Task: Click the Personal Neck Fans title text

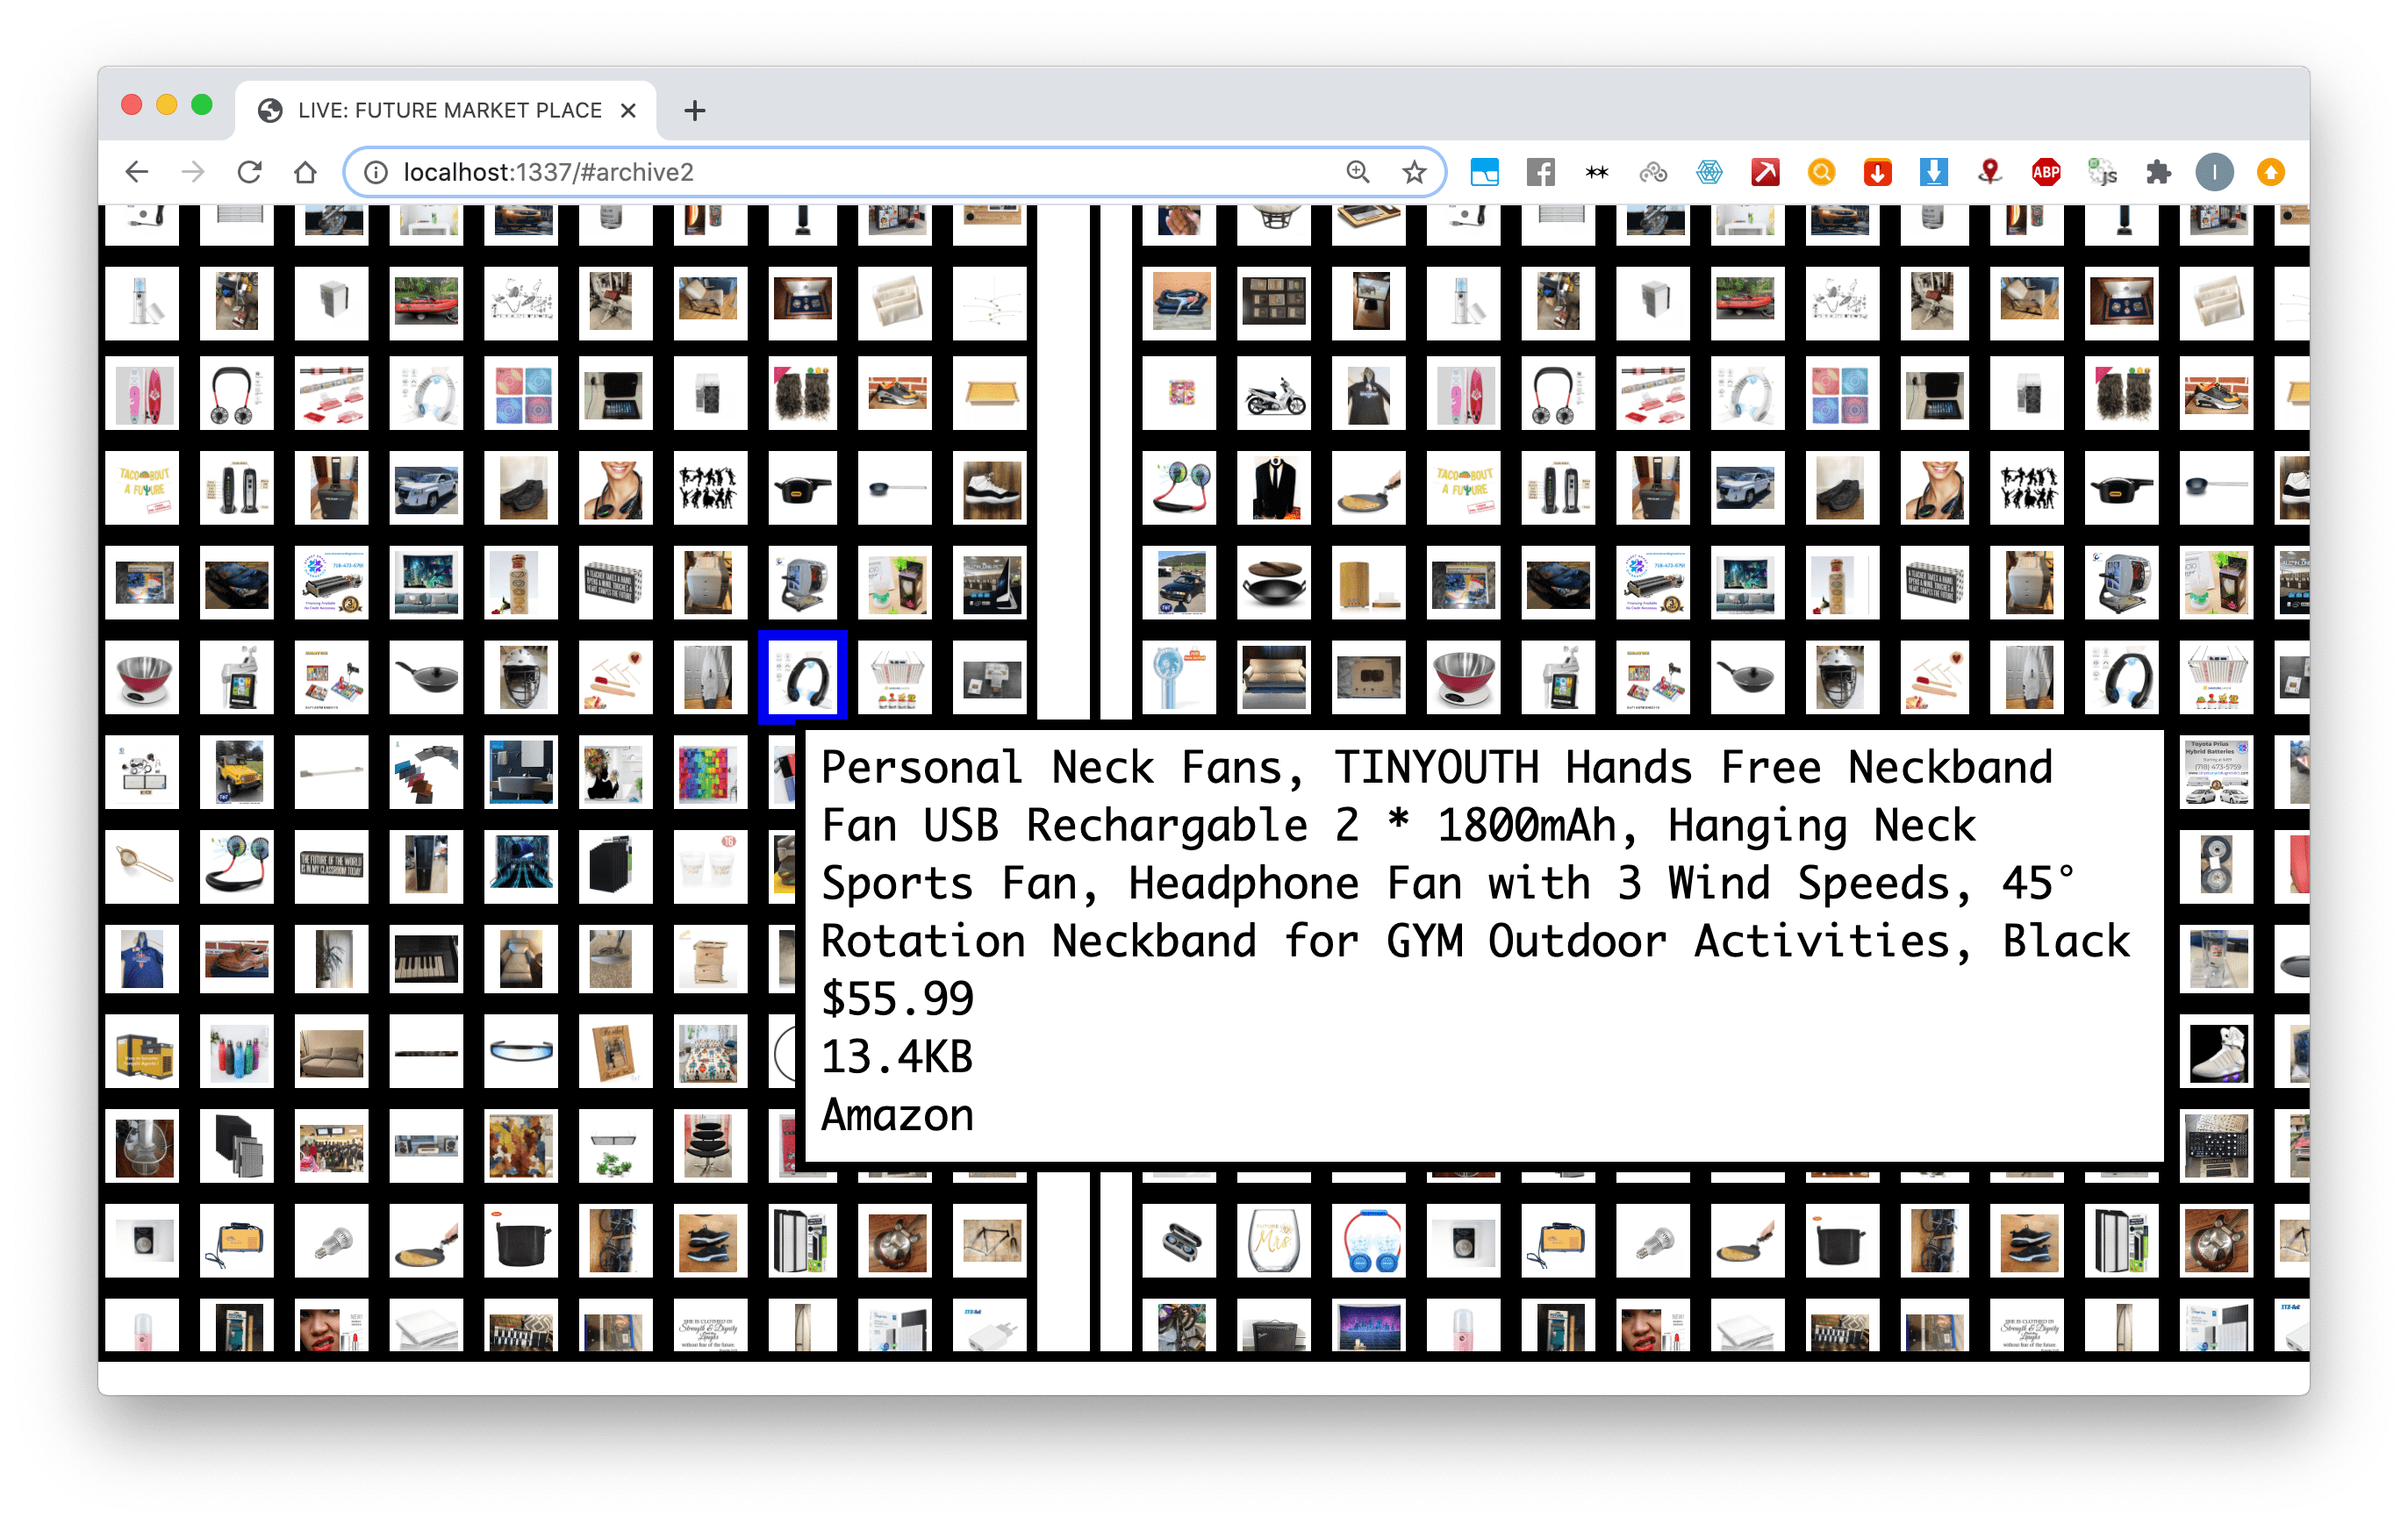Action: [x=1062, y=768]
